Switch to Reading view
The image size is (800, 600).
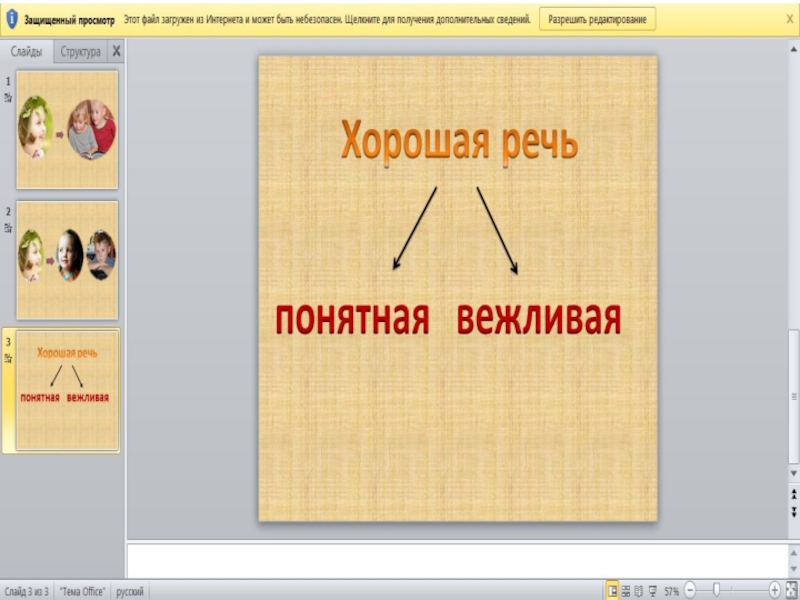[639, 591]
